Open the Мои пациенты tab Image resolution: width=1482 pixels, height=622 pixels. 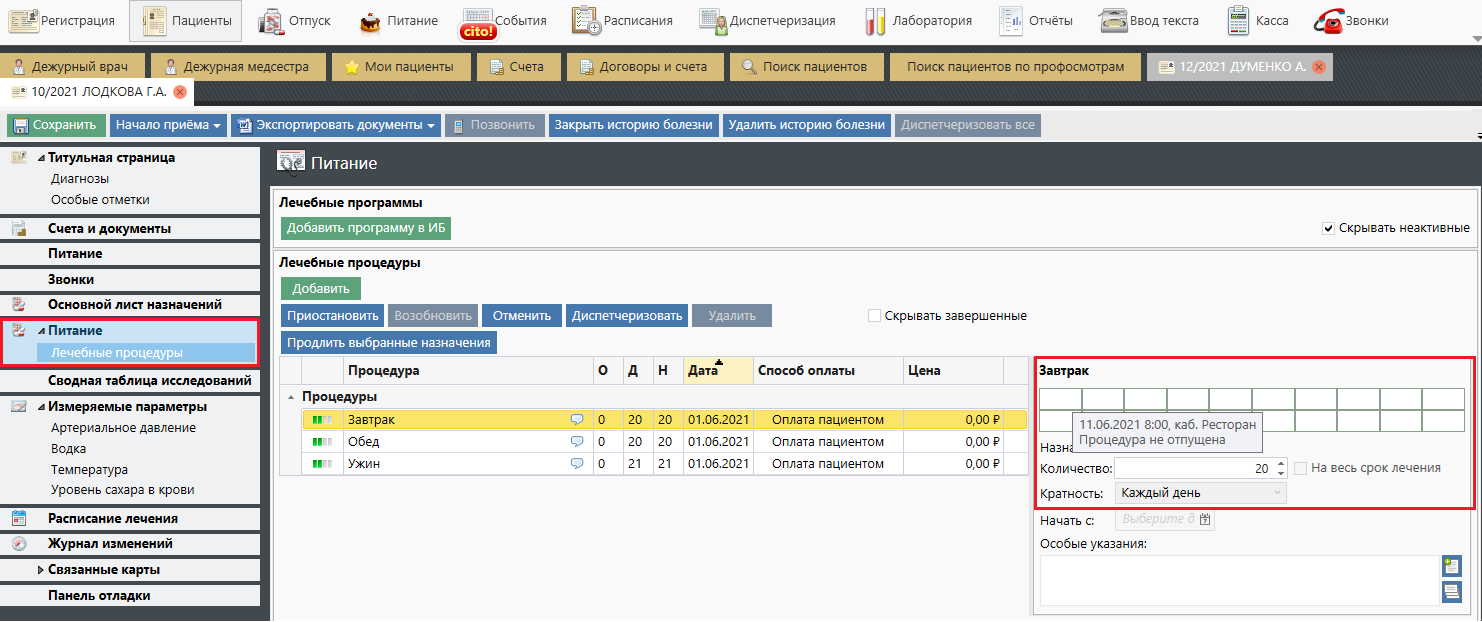tap(399, 67)
